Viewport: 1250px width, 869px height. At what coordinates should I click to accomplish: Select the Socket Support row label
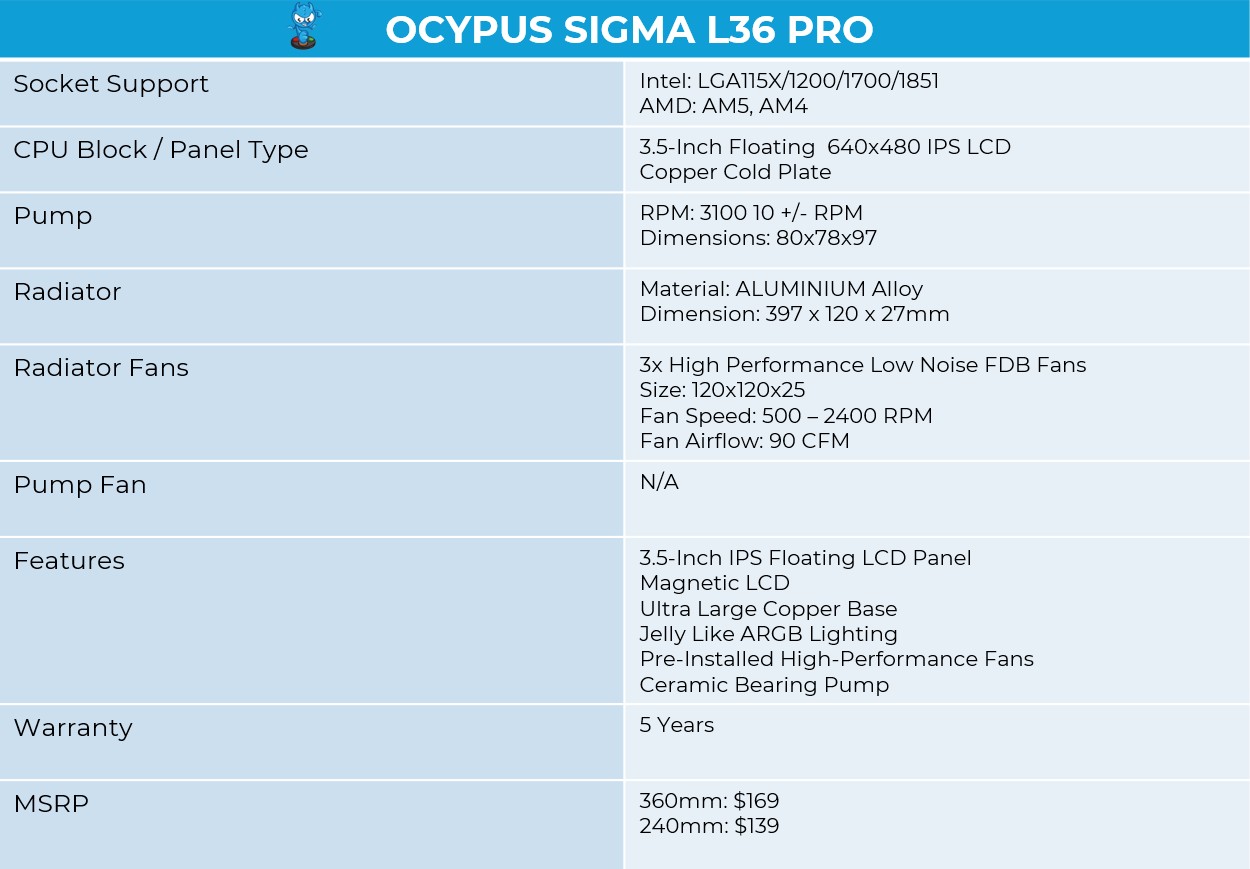(111, 84)
